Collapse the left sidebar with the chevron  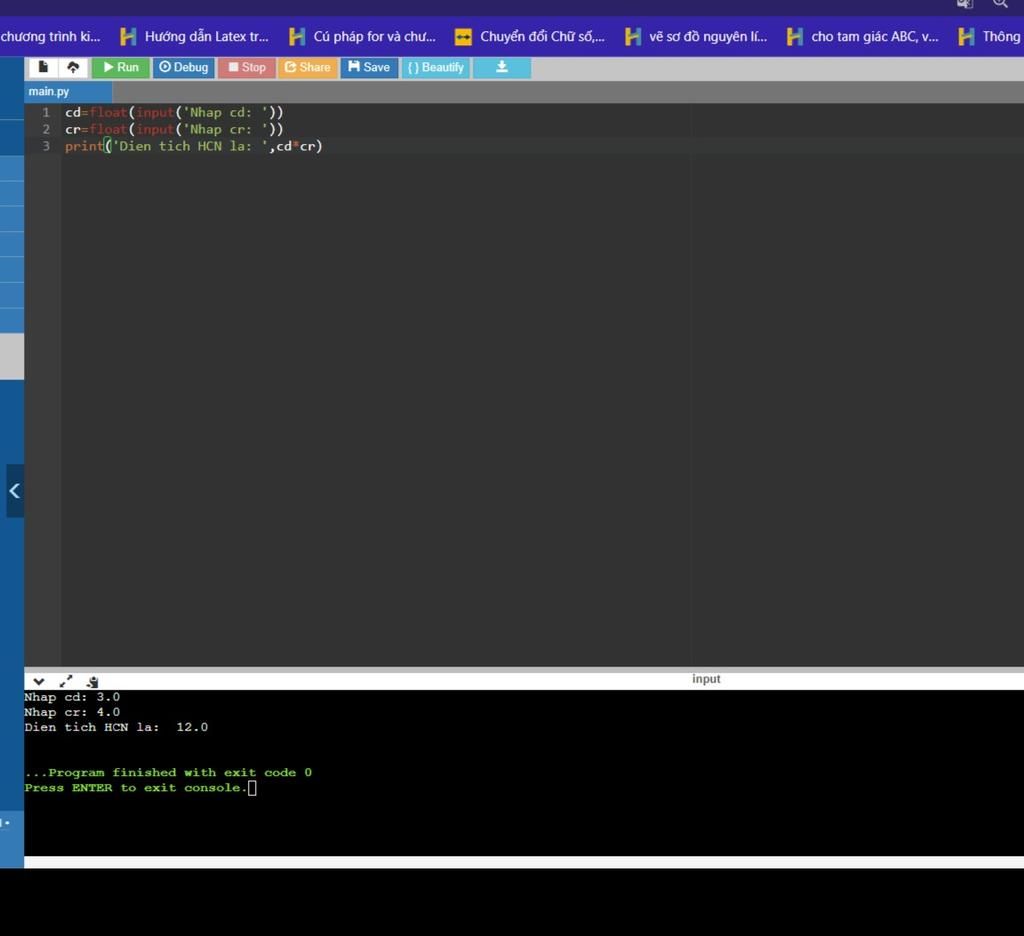(14, 491)
